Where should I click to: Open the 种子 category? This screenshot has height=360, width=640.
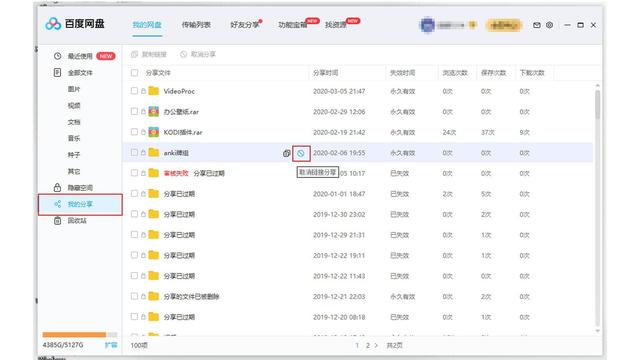[x=74, y=155]
